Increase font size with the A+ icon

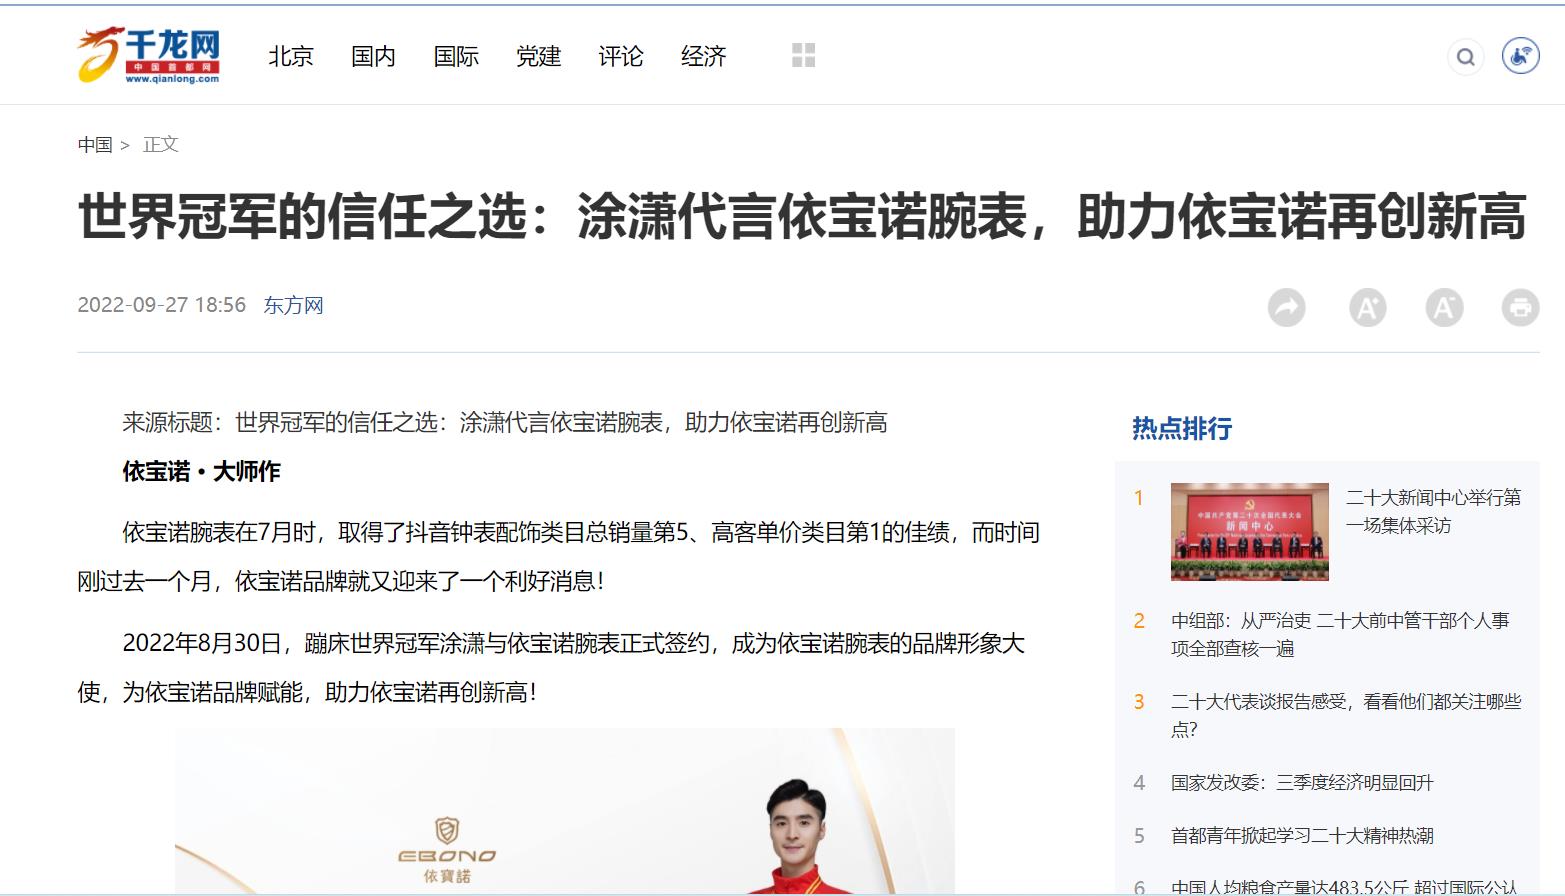(x=1367, y=307)
